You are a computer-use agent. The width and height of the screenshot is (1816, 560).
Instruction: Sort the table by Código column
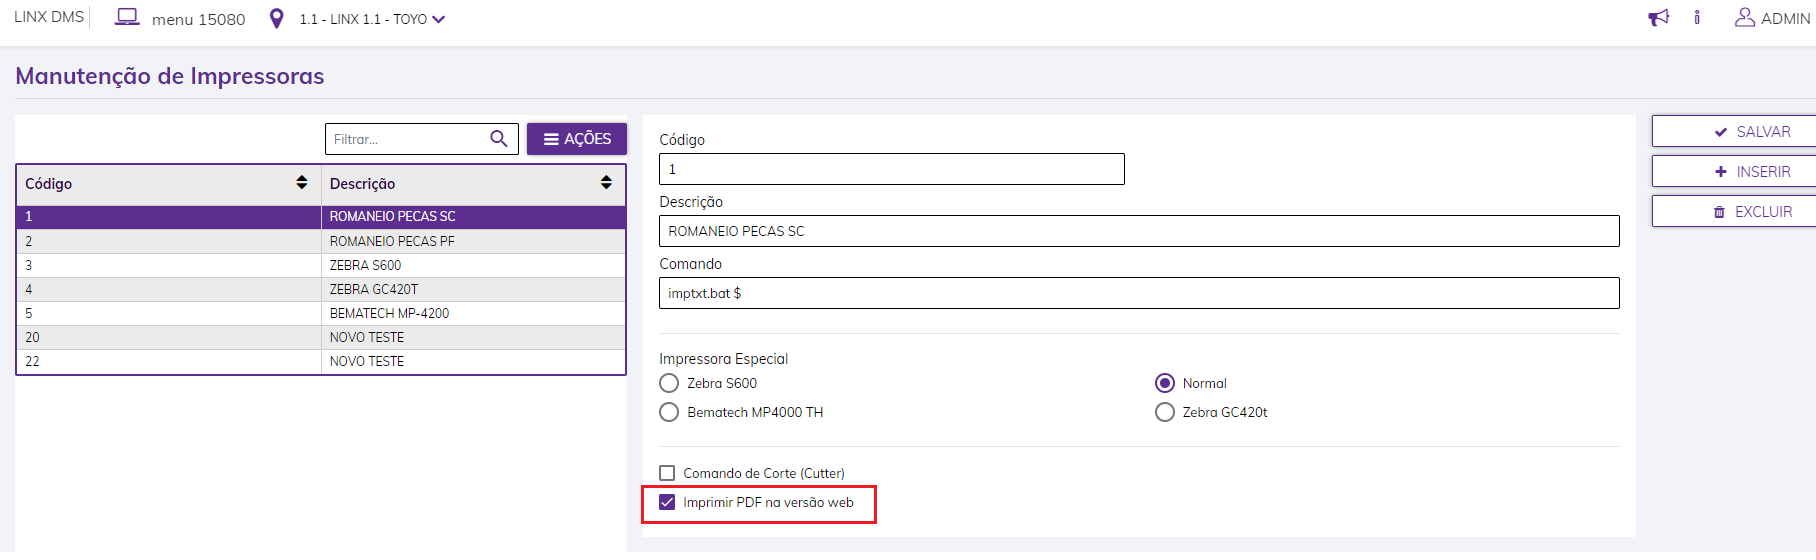tap(302, 183)
